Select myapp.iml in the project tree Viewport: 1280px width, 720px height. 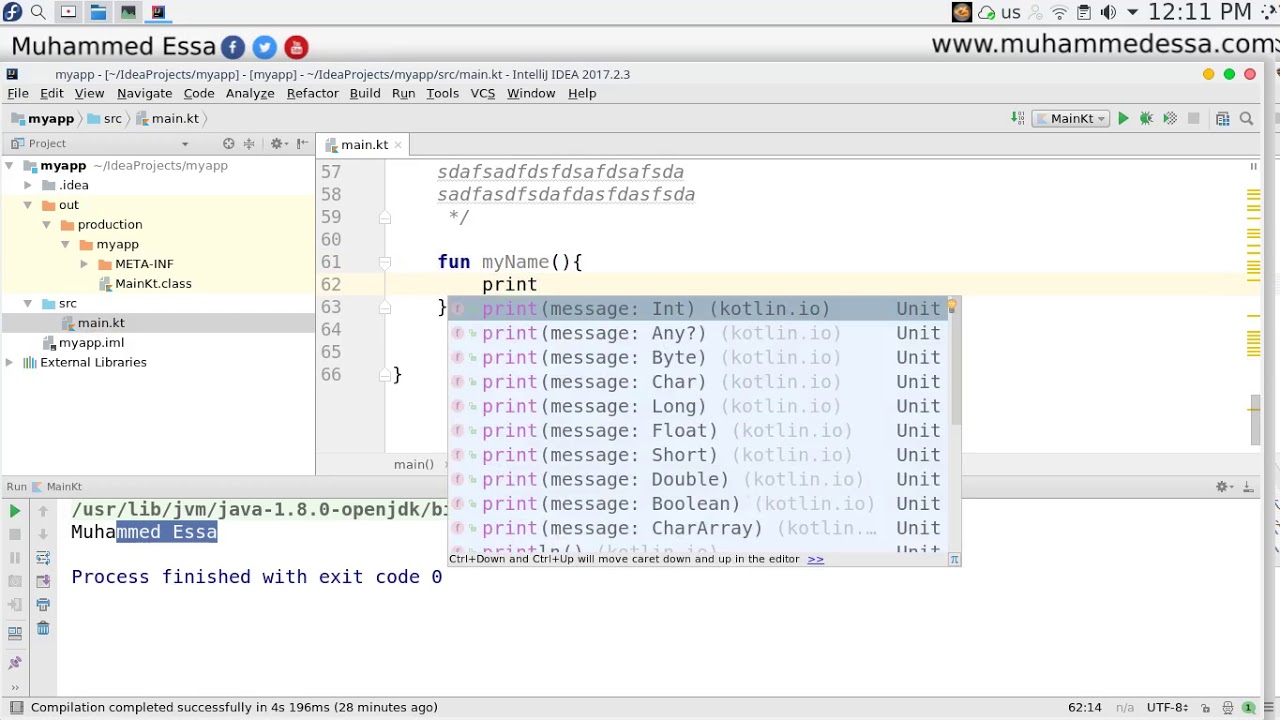(x=91, y=343)
